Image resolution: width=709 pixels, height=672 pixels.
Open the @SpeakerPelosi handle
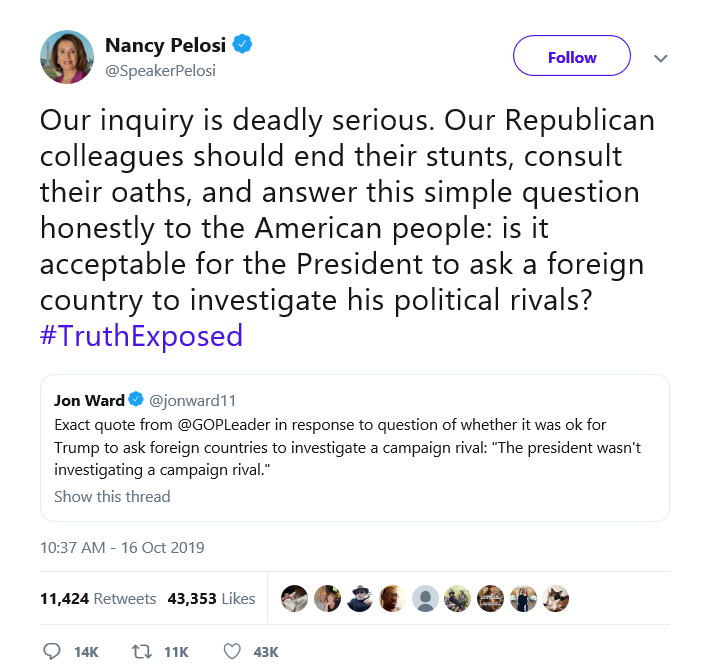click(x=160, y=71)
